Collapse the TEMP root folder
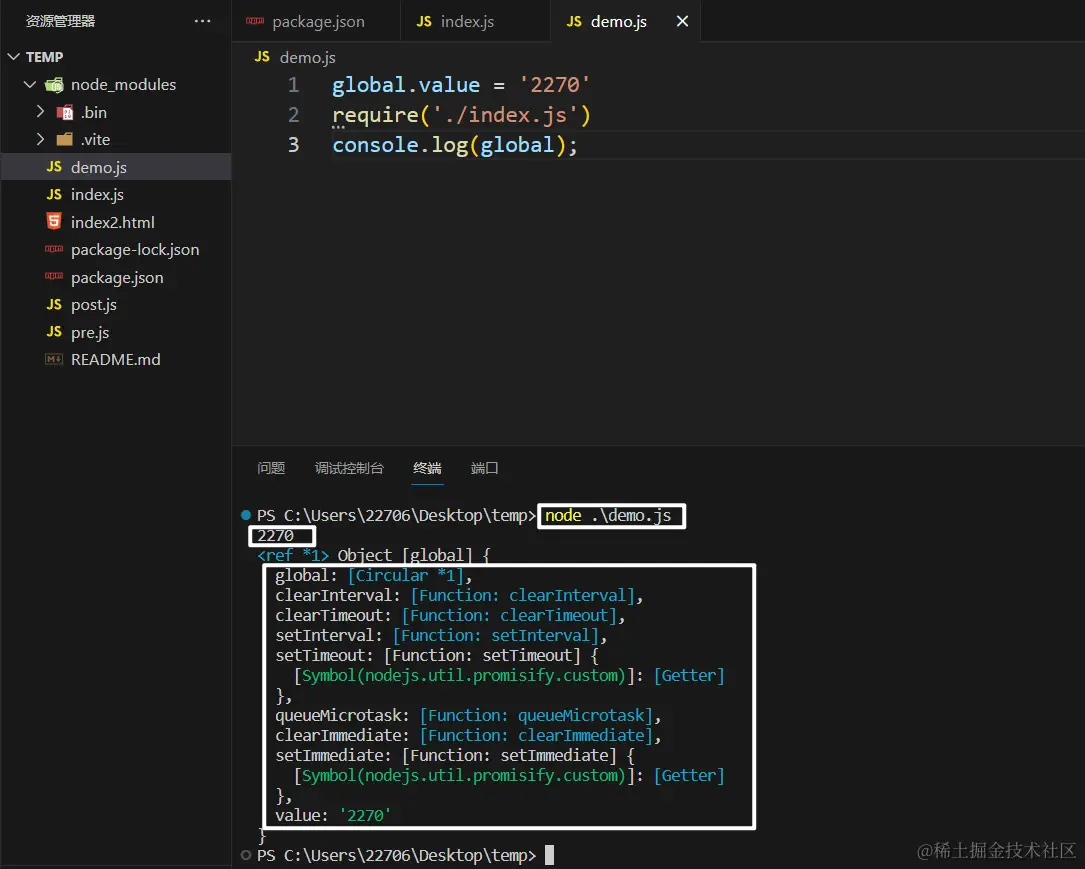Screen dimensions: 1085x869 click(13, 57)
